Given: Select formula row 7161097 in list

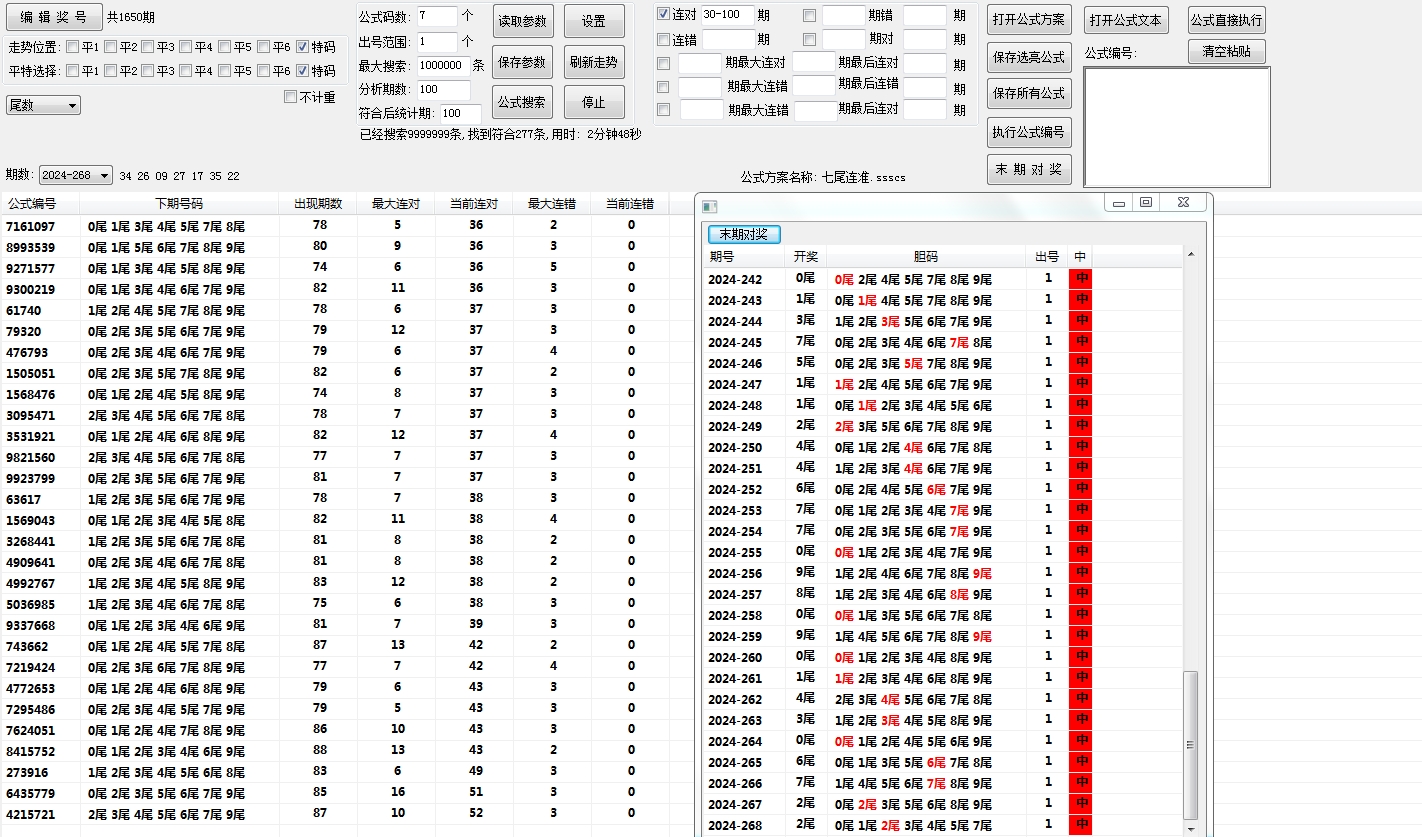Looking at the screenshot, I should point(31,226).
